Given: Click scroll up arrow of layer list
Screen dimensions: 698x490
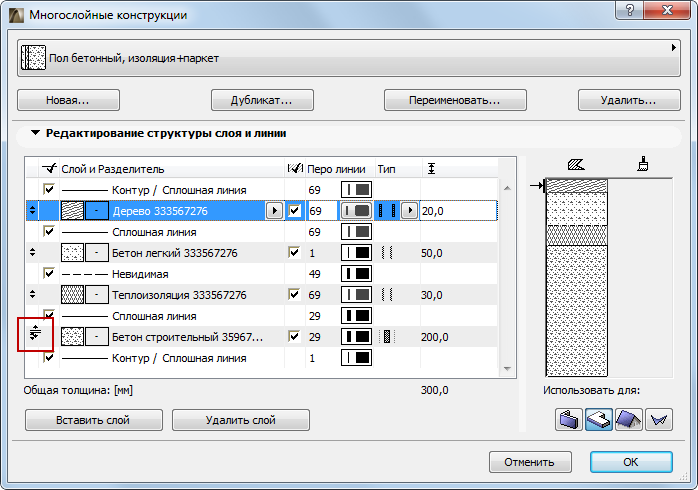Looking at the screenshot, I should 507,188.
